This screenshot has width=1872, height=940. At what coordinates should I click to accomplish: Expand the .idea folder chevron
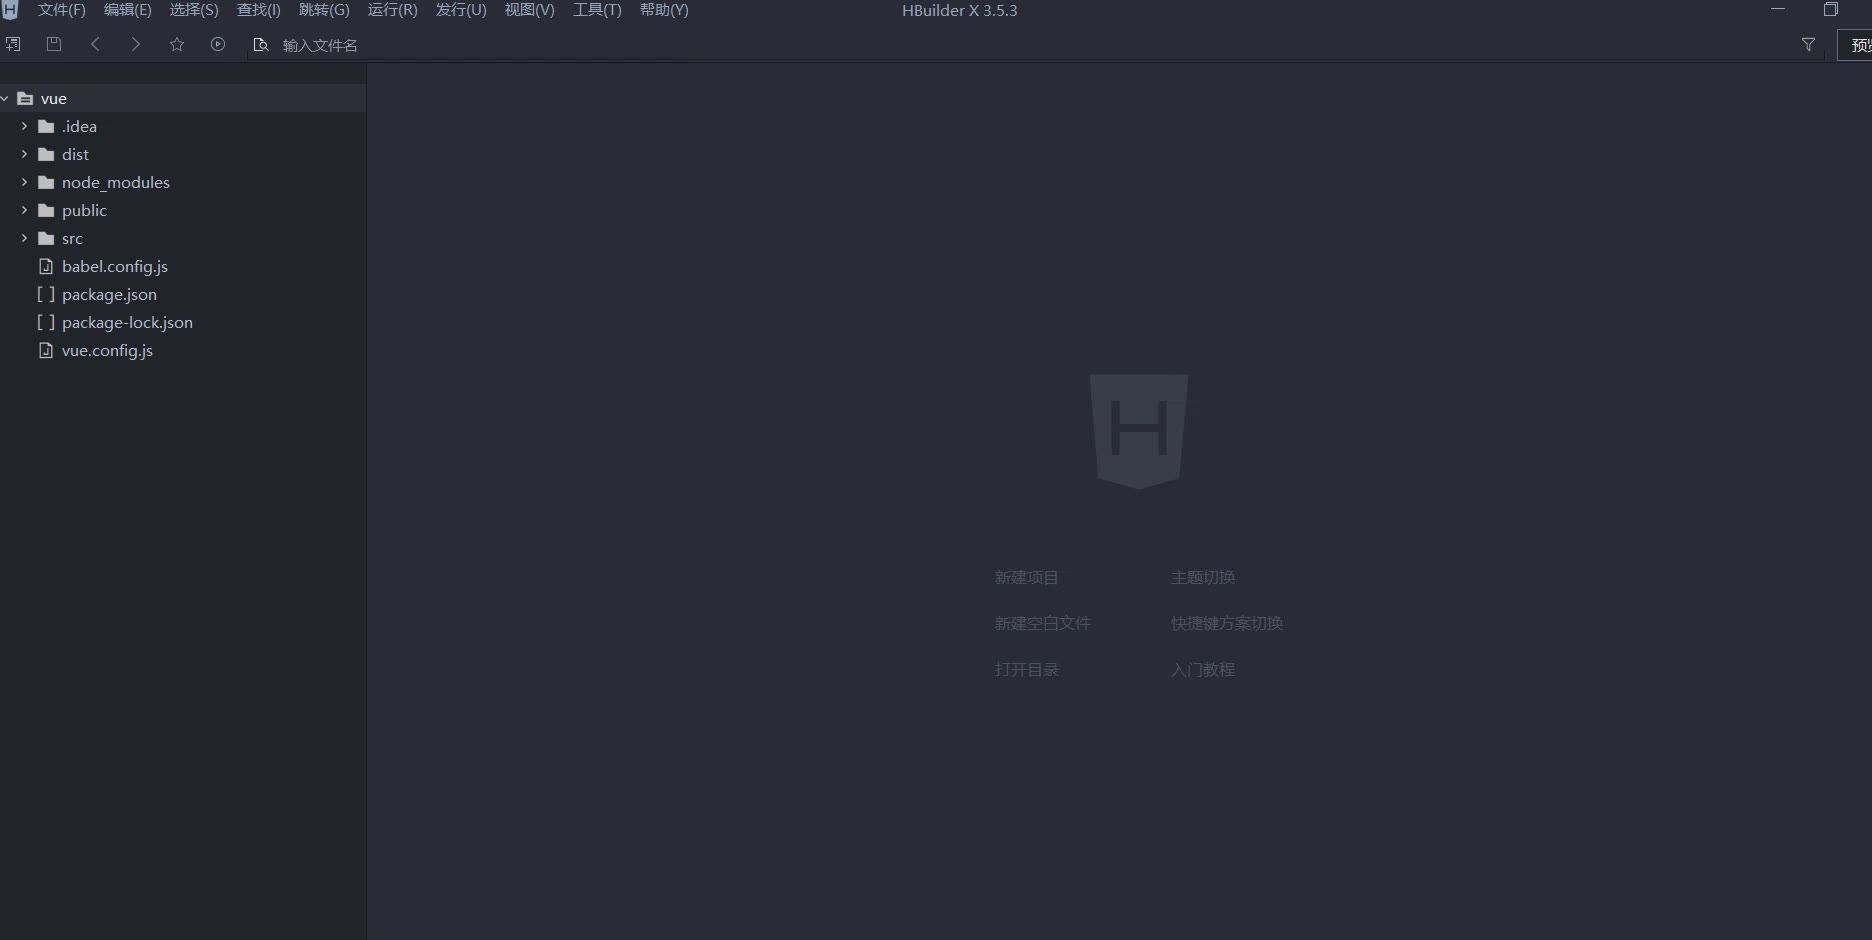pyautogui.click(x=24, y=126)
